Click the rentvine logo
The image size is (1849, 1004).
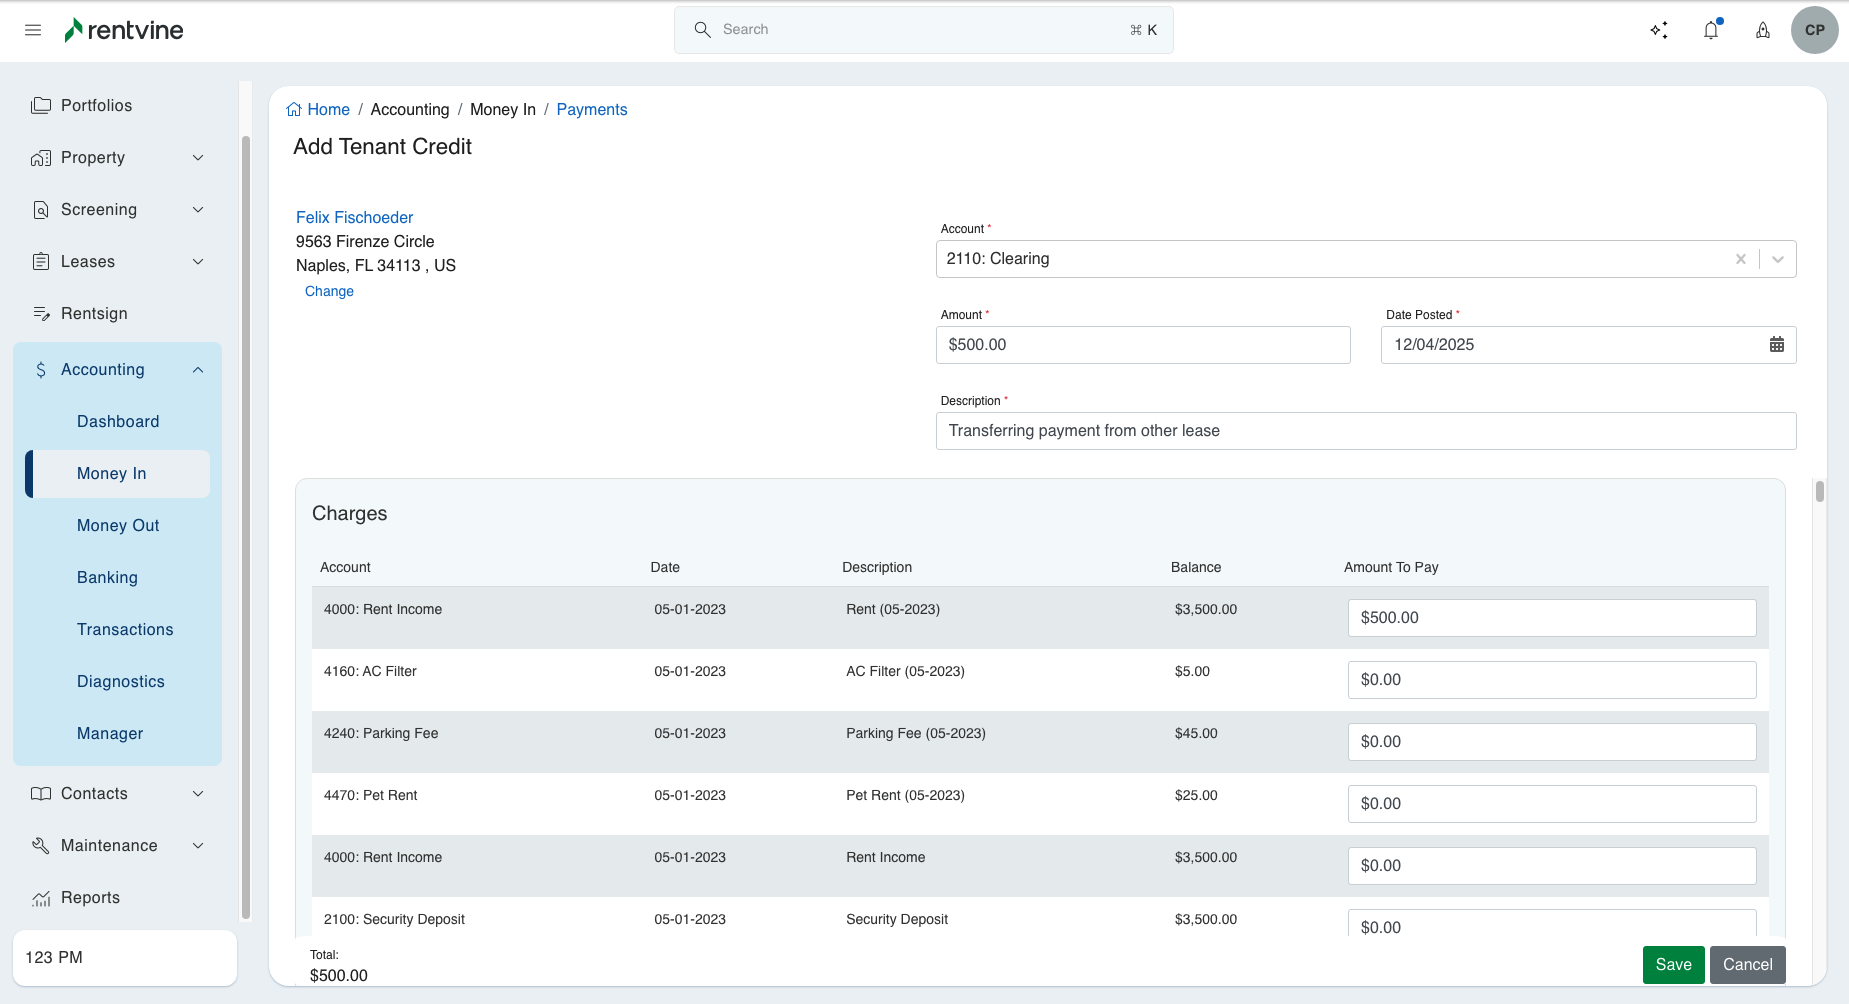[x=124, y=30]
